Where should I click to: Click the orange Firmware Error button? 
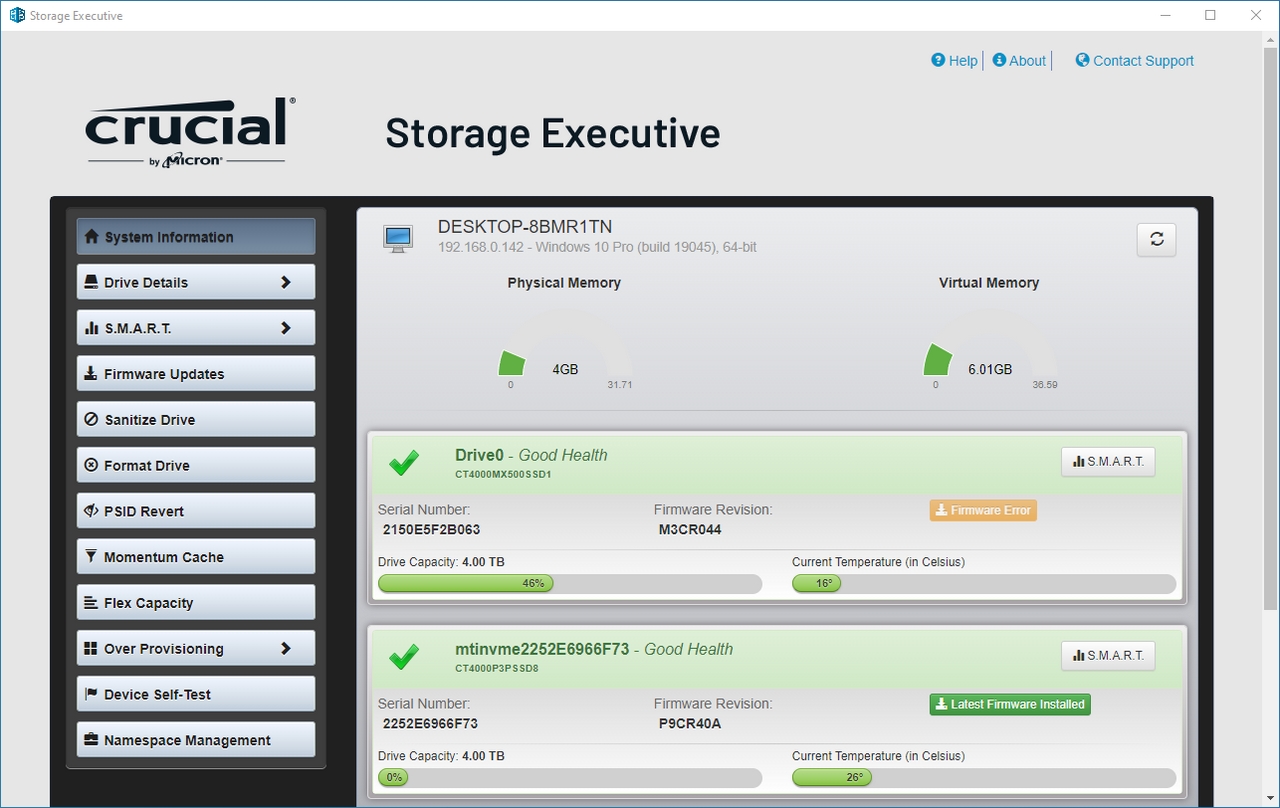(x=983, y=510)
